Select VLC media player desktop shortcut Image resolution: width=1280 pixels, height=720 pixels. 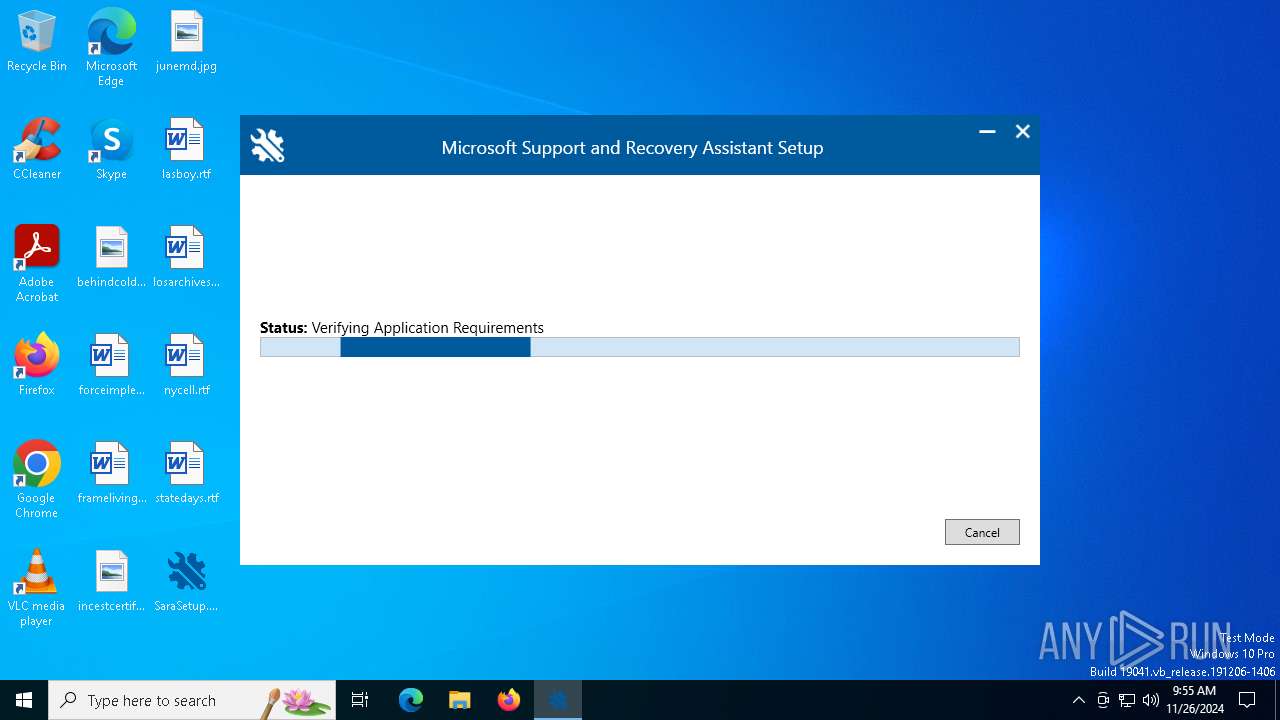tap(37, 588)
